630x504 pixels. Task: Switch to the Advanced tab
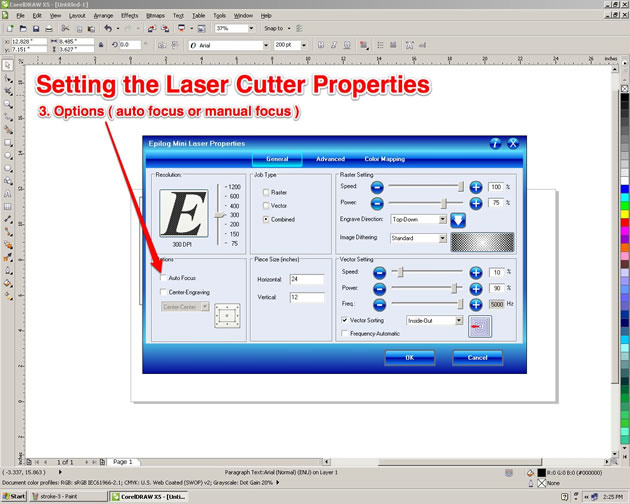click(330, 159)
